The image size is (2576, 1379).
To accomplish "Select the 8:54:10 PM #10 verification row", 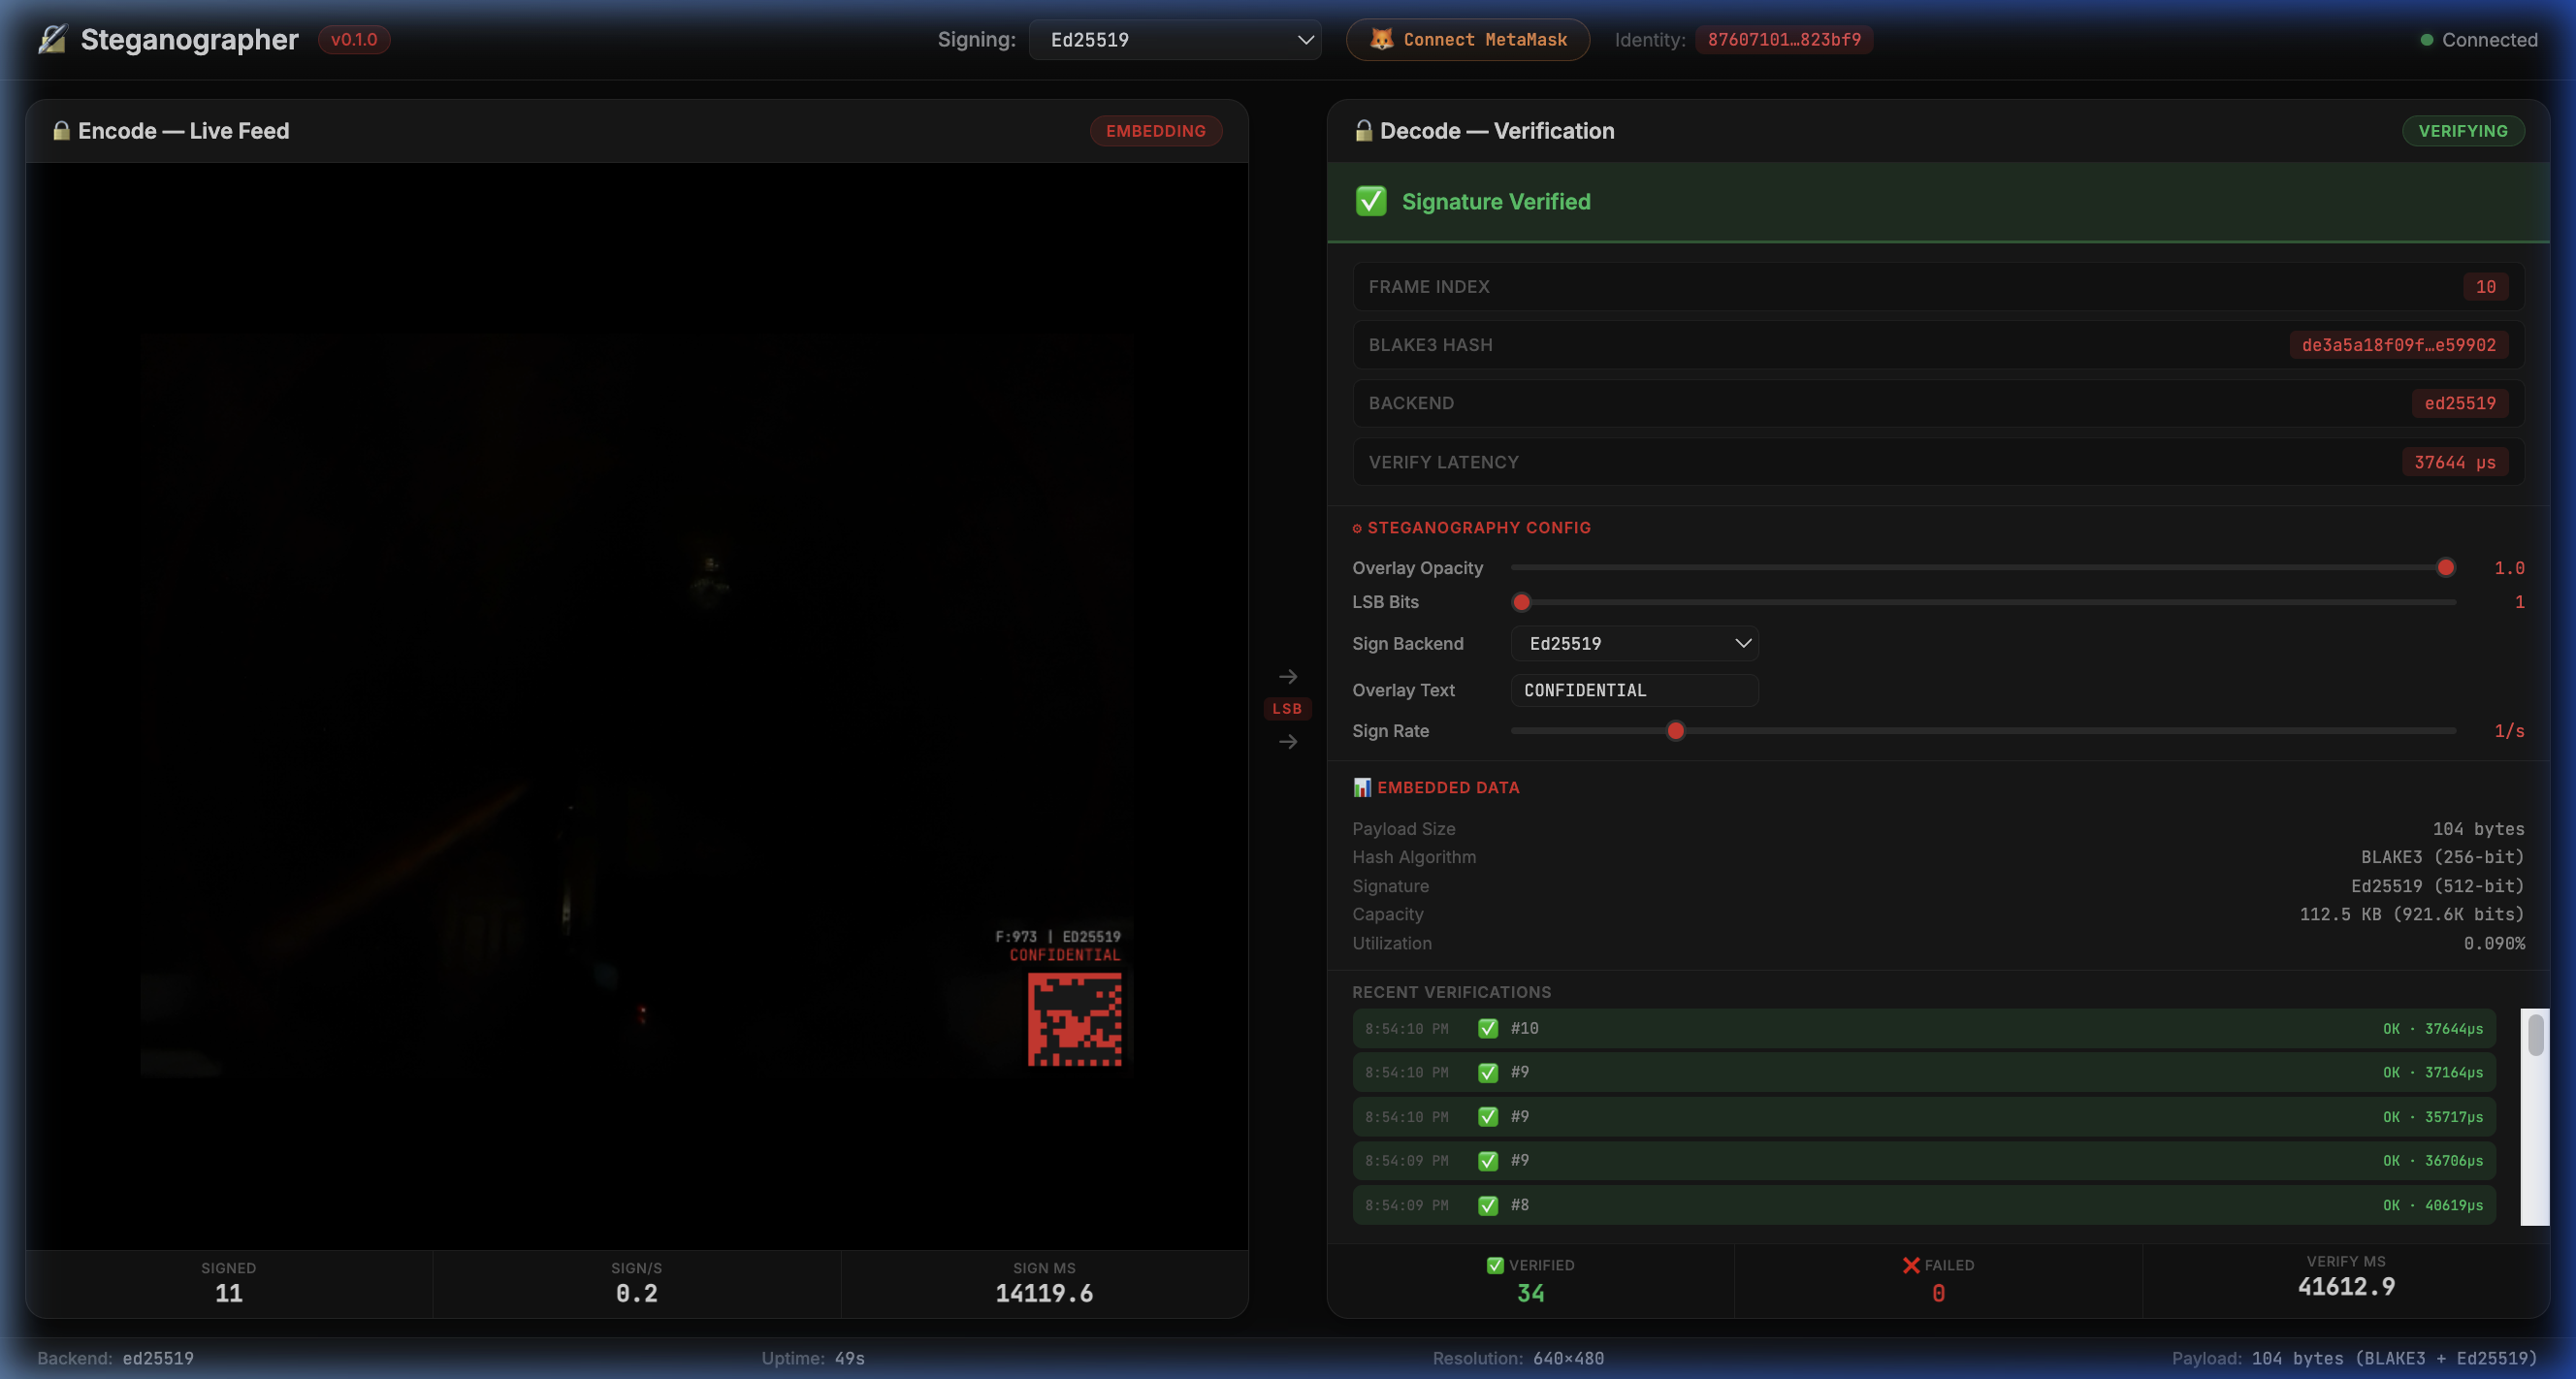I will (x=1924, y=1029).
